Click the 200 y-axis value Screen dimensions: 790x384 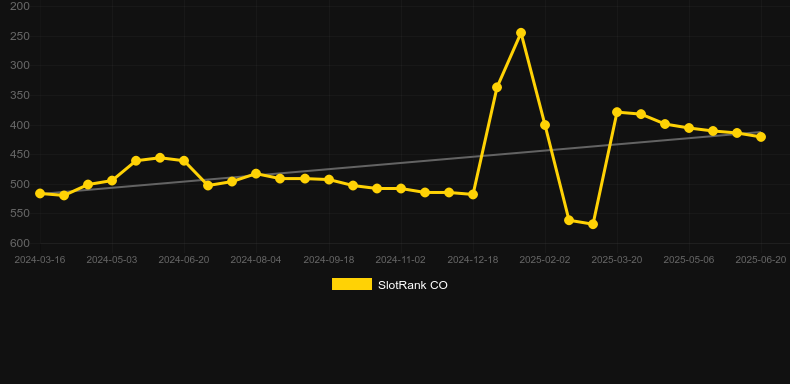click(x=20, y=6)
